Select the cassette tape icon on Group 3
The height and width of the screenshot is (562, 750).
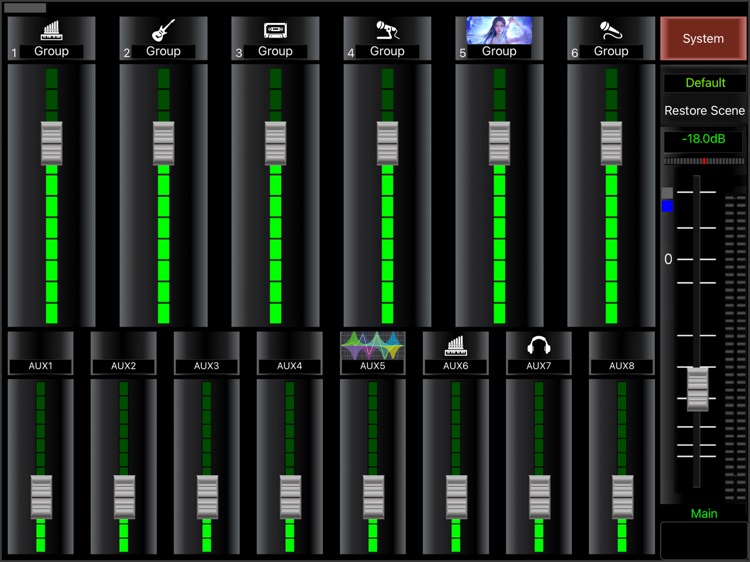[276, 30]
